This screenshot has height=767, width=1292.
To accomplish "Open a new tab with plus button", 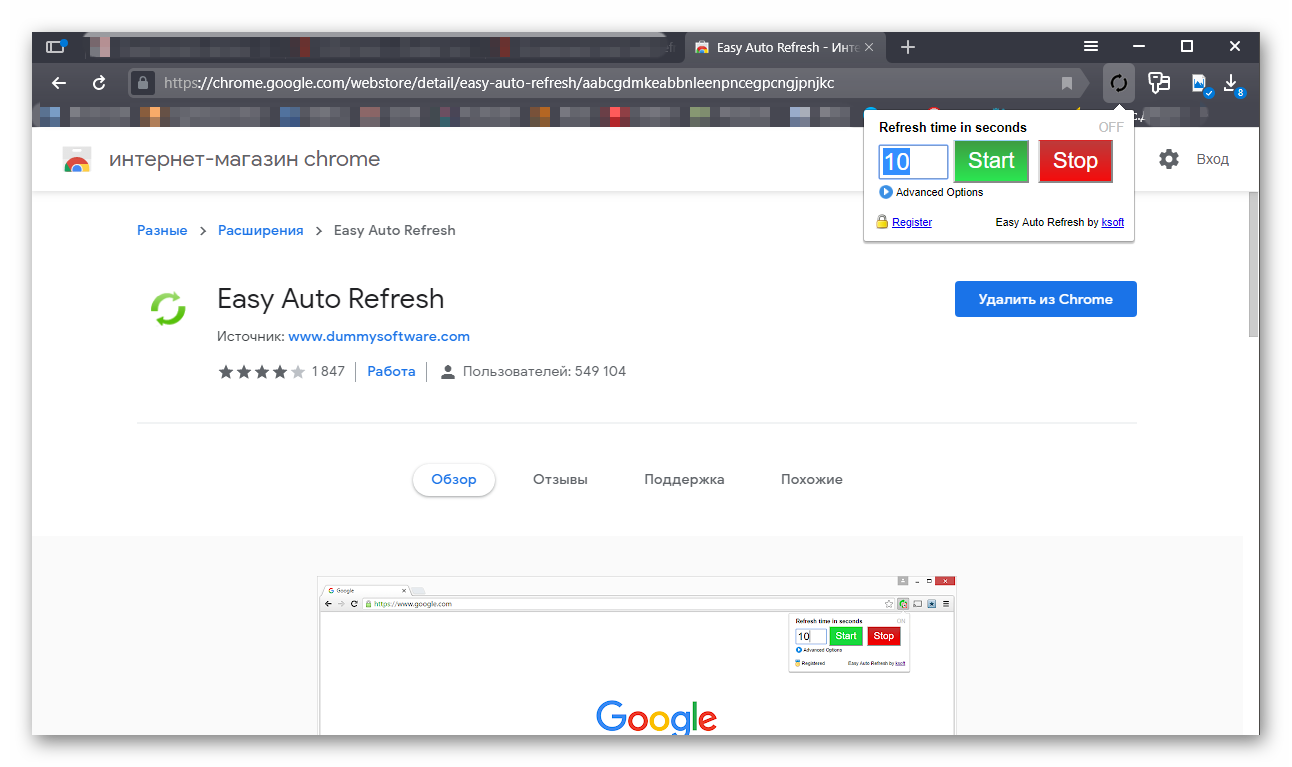I will pos(907,47).
